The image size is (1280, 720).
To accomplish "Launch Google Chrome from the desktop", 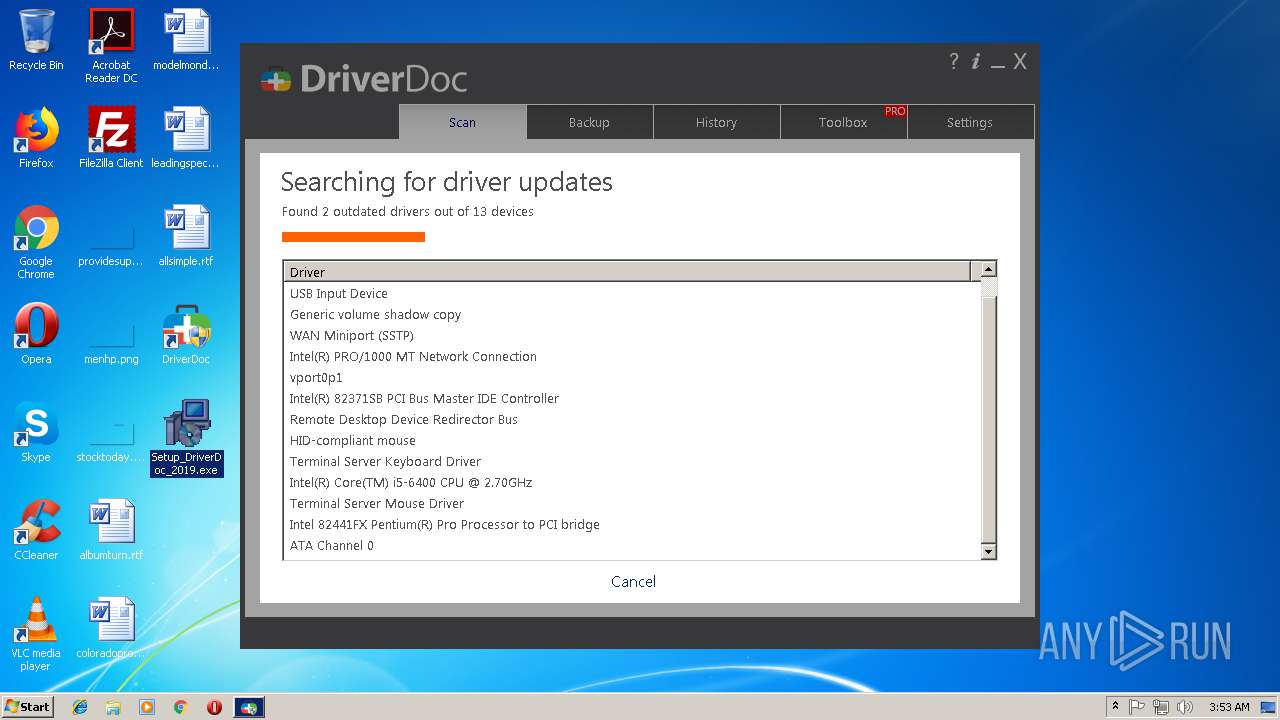I will pyautogui.click(x=36, y=242).
